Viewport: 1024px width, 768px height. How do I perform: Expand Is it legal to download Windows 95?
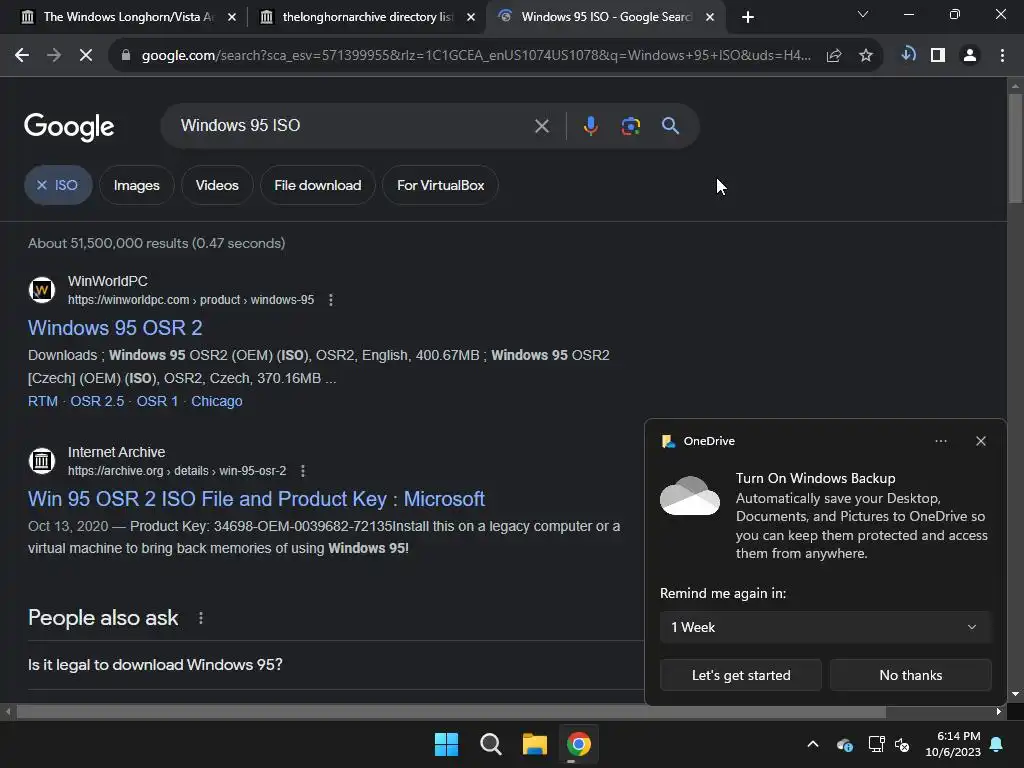tap(335, 665)
